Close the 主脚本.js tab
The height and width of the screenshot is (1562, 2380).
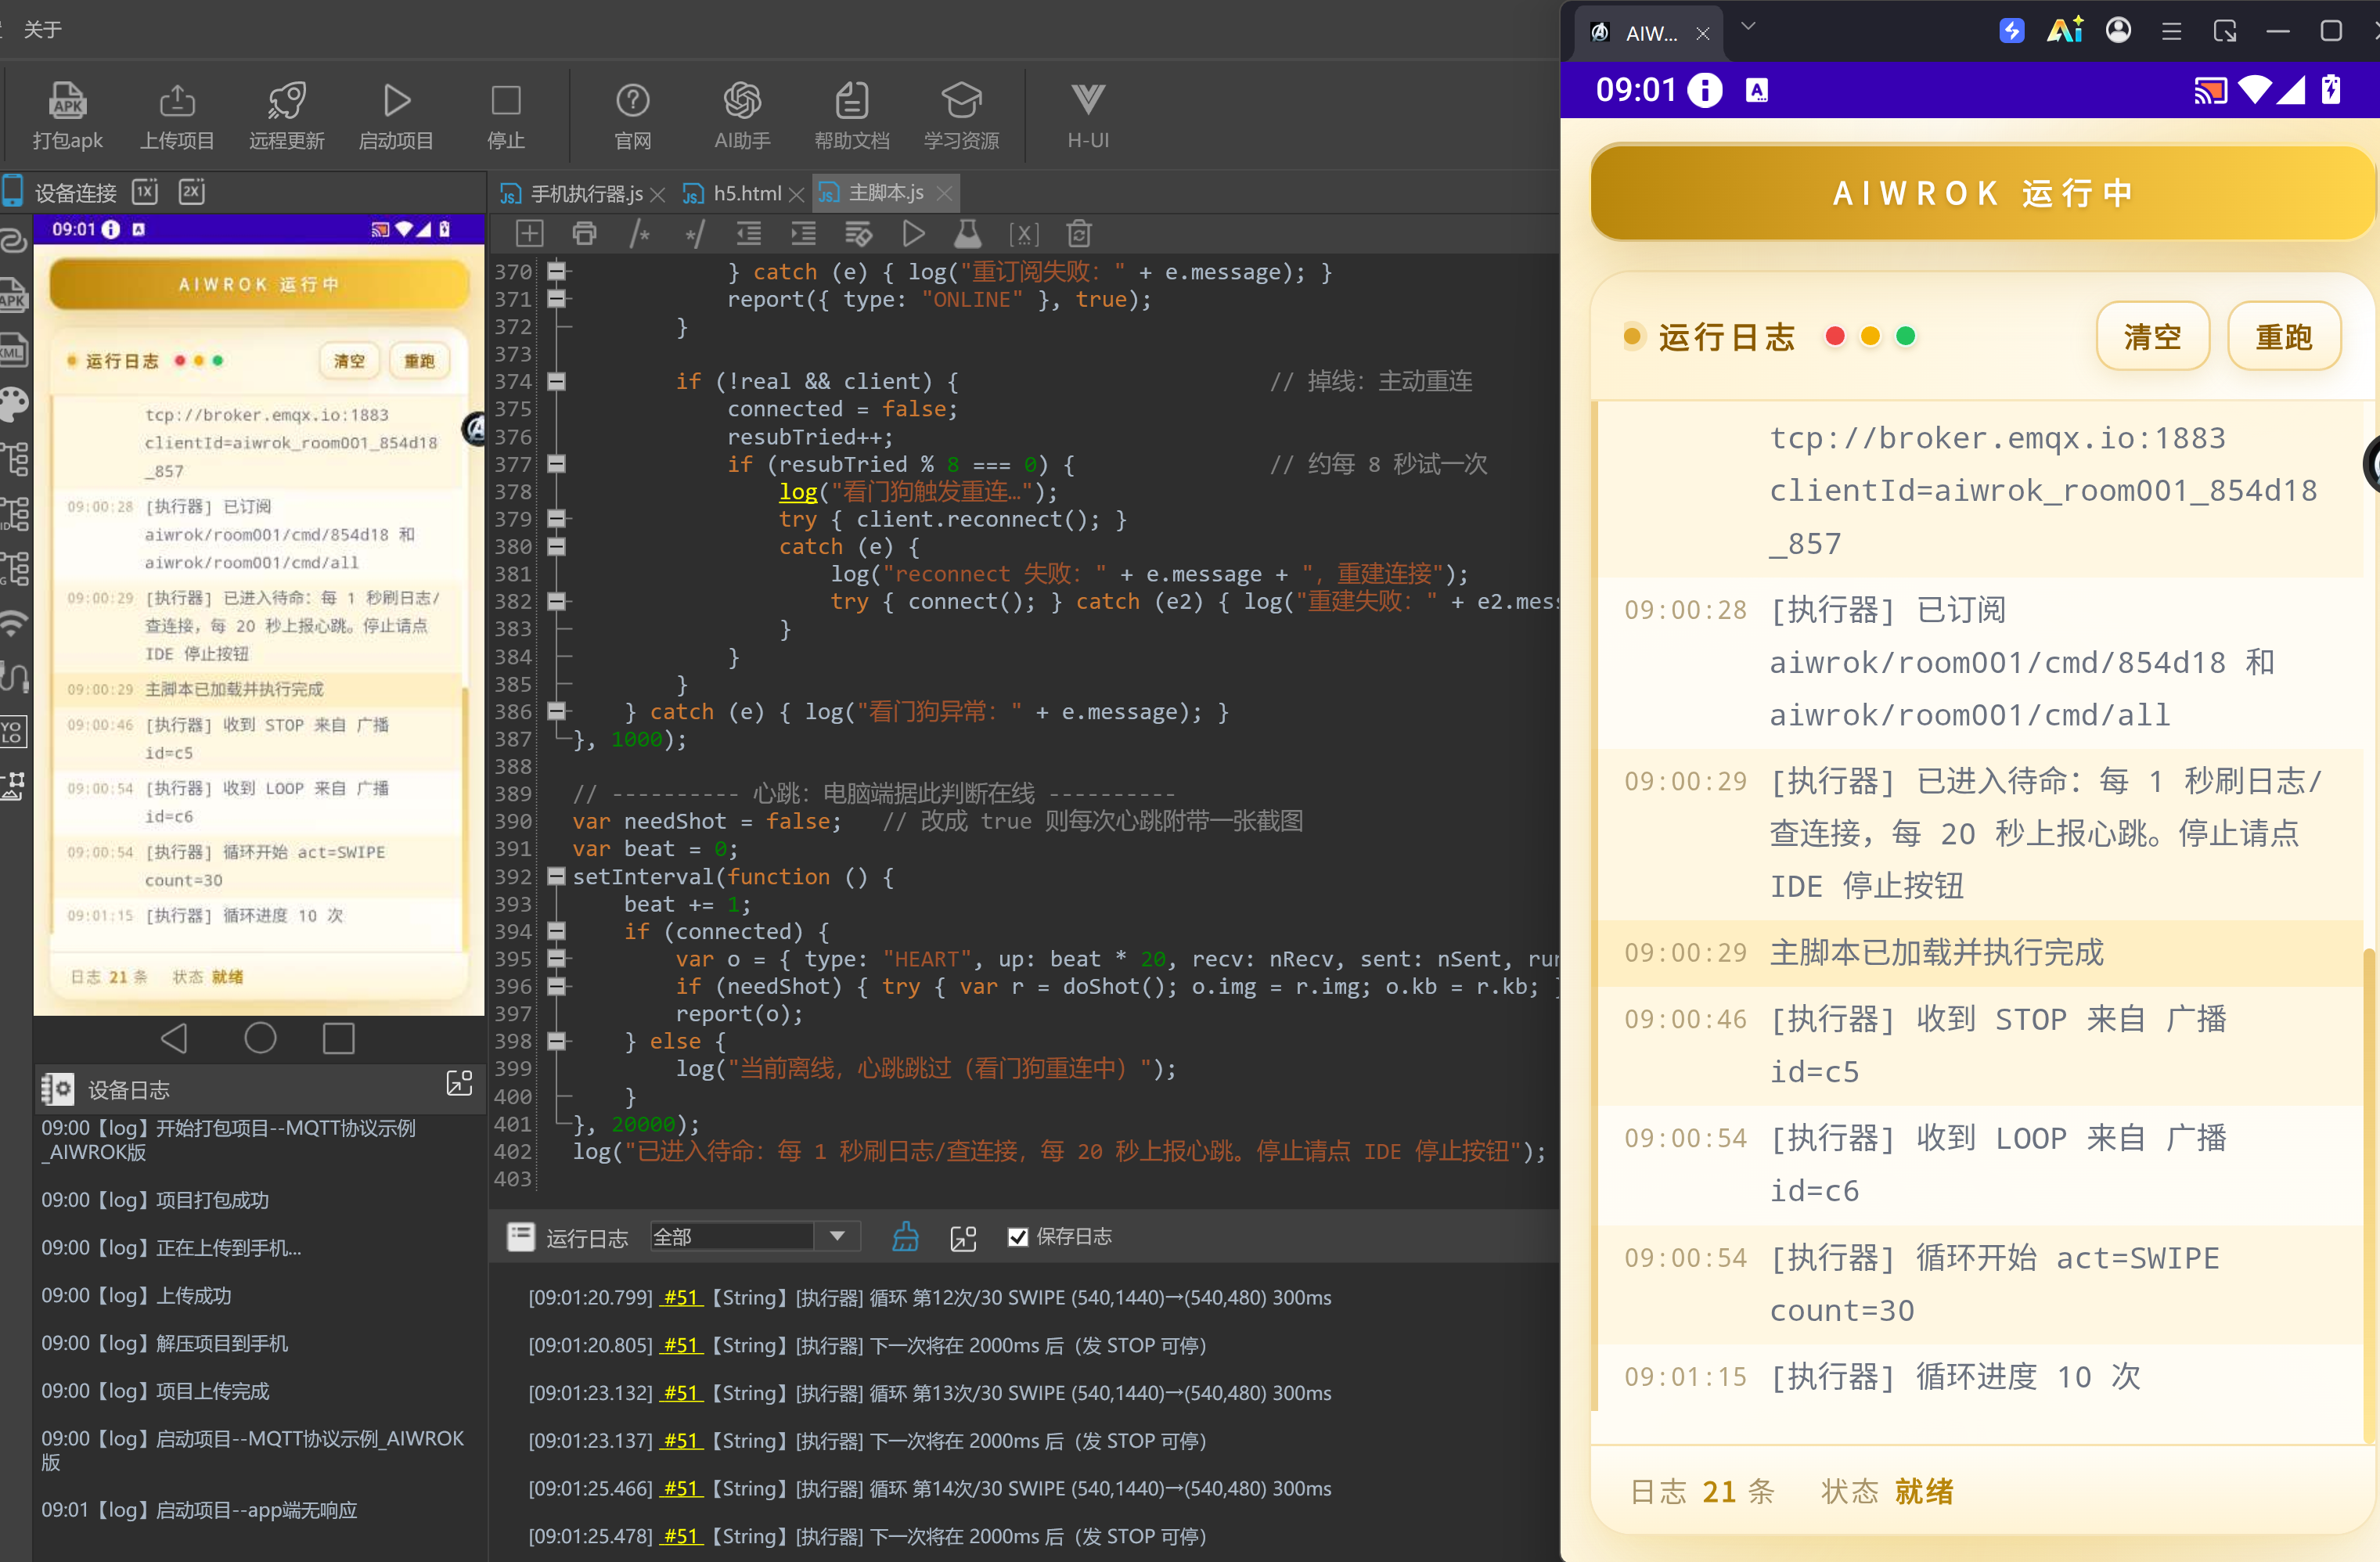pyautogui.click(x=943, y=194)
